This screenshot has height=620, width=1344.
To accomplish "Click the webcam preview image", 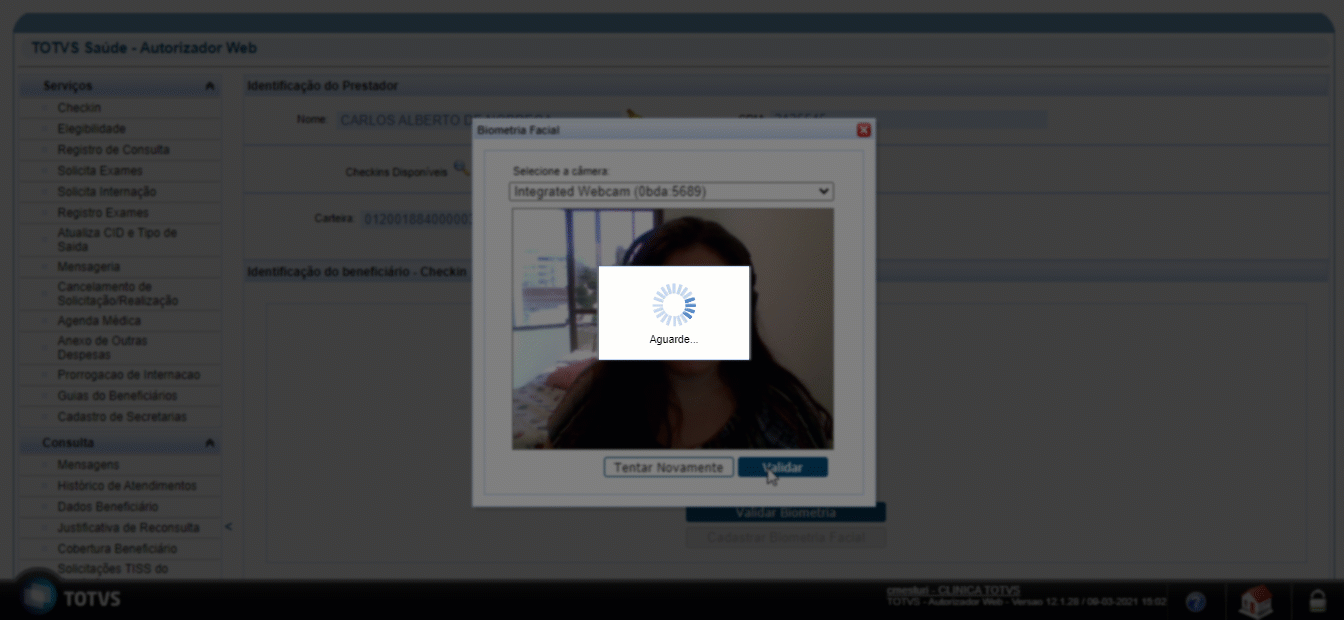I will 672,328.
